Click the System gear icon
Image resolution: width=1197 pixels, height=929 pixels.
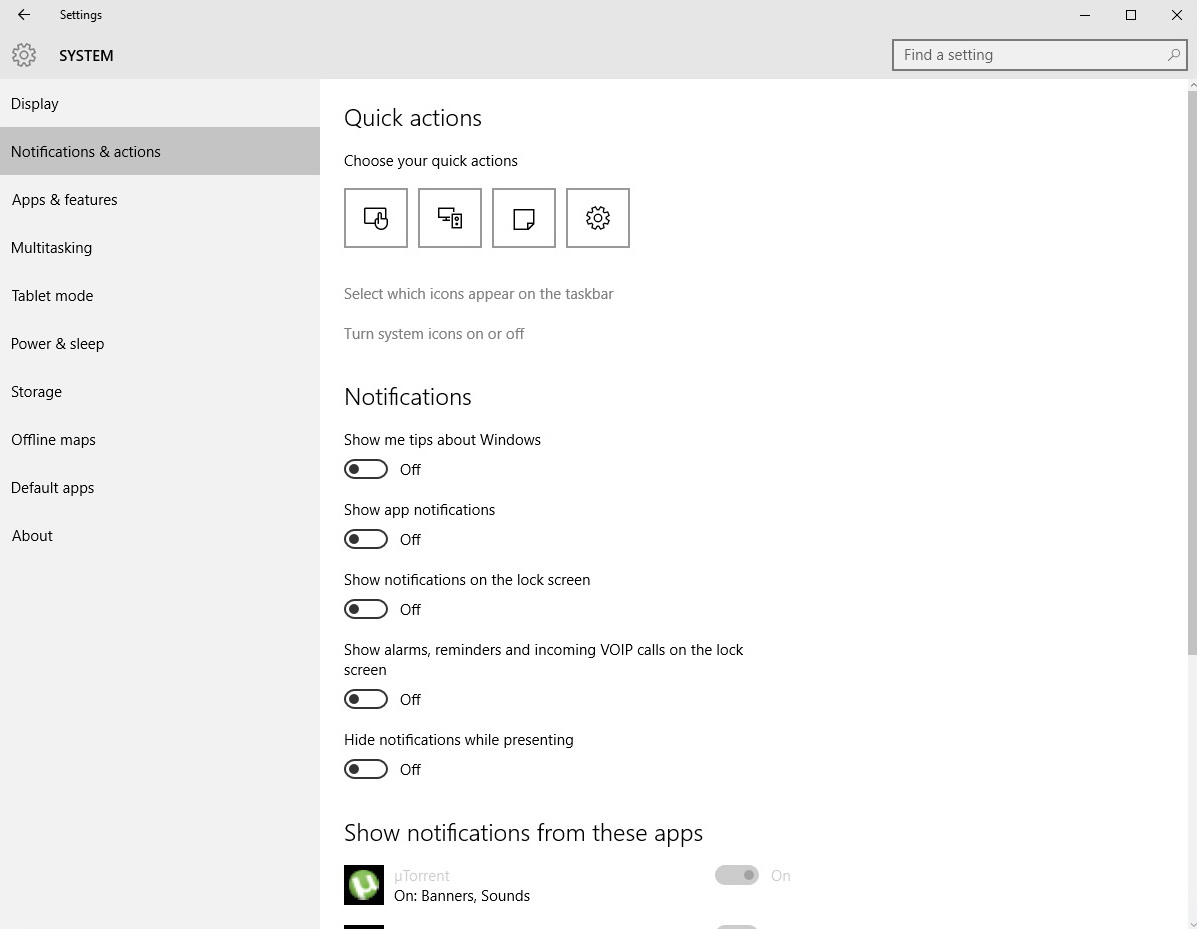click(24, 55)
